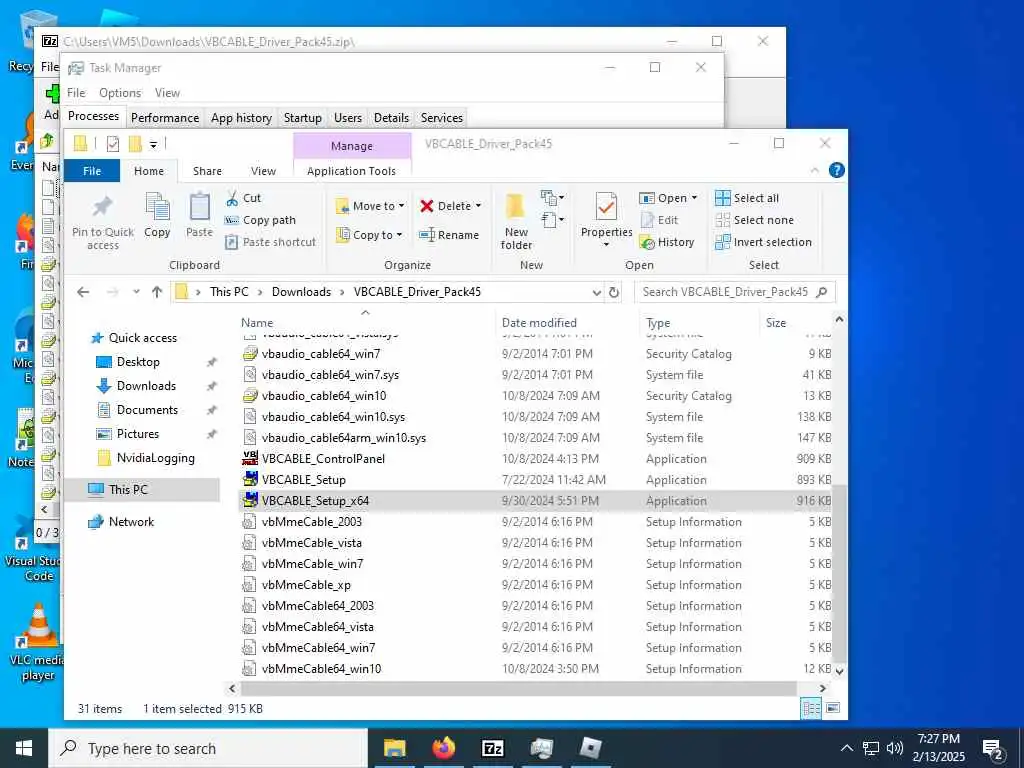
Task: Open Services tab in Task Manager
Action: point(441,118)
